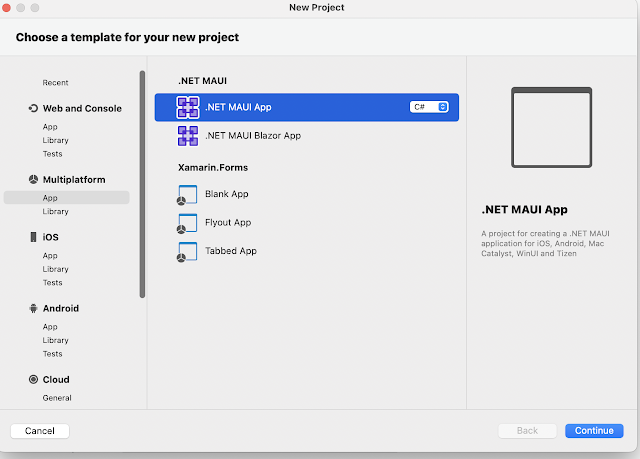
Task: Click the Multiplatform category icon
Action: pos(33,180)
